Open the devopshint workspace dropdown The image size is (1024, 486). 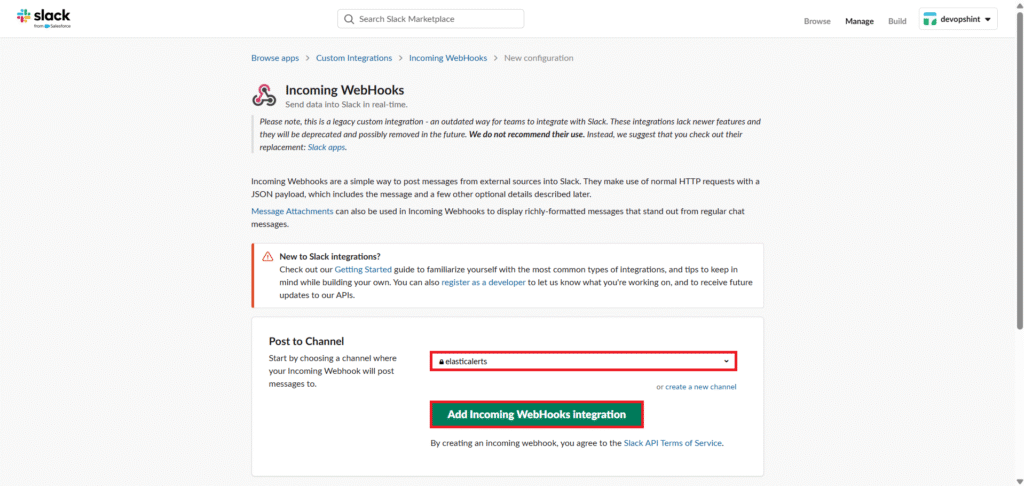958,20
